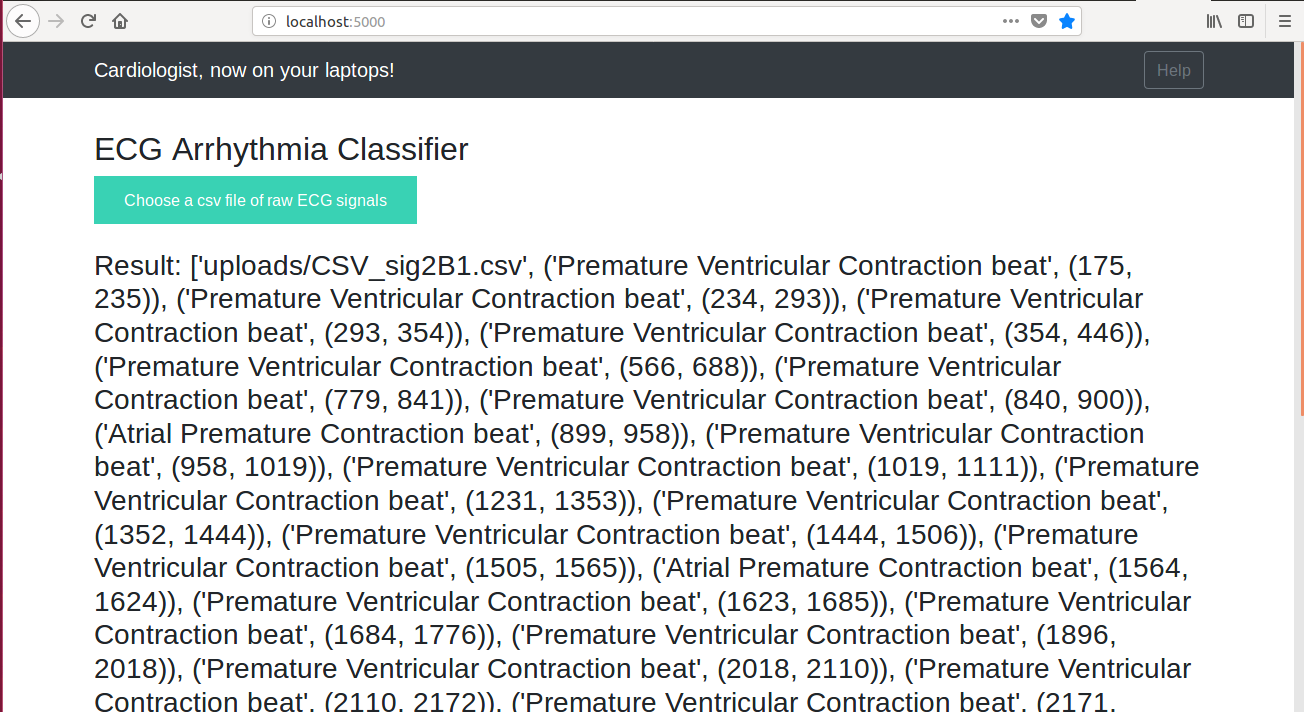Toggle the blue bookmark star
The height and width of the screenshot is (712, 1304).
pyautogui.click(x=1067, y=21)
